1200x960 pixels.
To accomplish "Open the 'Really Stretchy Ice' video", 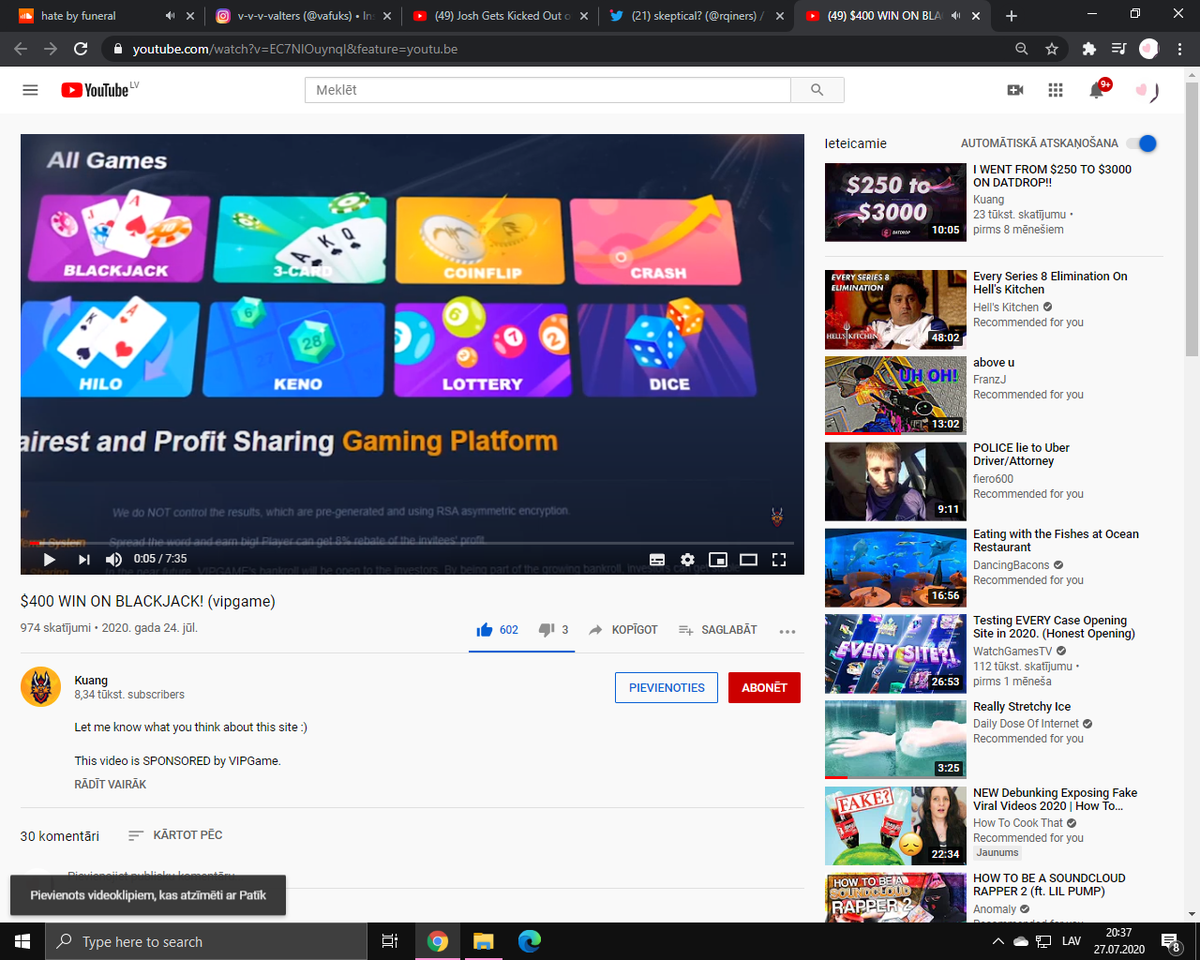I will [x=894, y=739].
